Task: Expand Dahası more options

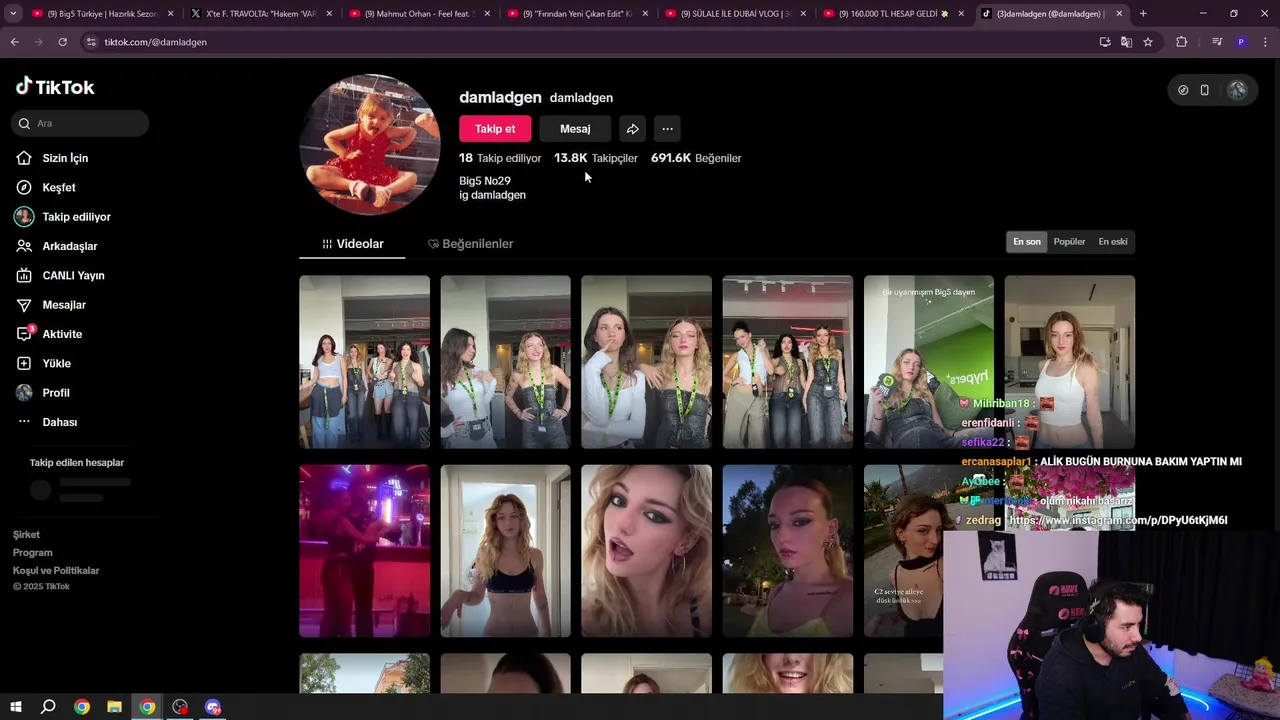Action: point(47,422)
